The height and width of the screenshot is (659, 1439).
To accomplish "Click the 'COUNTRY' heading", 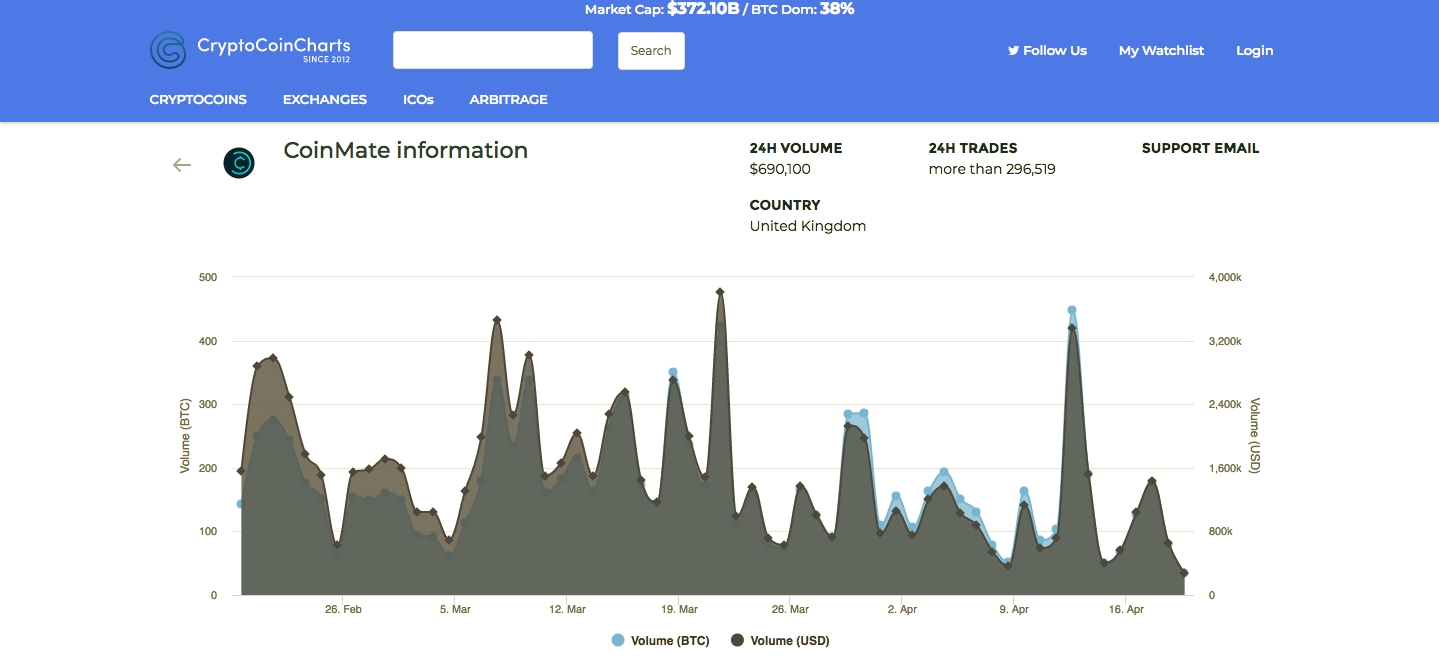I will pyautogui.click(x=785, y=205).
